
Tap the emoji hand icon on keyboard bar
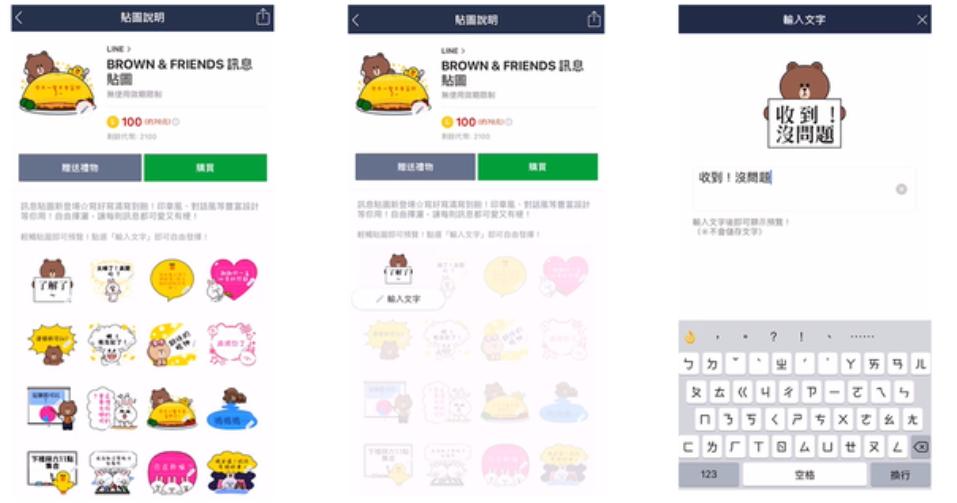pos(690,337)
